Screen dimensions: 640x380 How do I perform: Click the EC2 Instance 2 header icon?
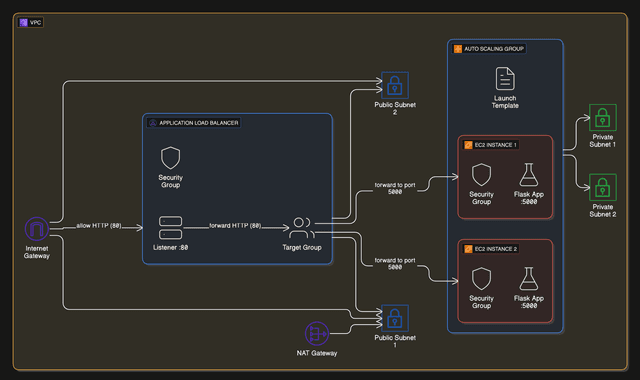point(468,249)
